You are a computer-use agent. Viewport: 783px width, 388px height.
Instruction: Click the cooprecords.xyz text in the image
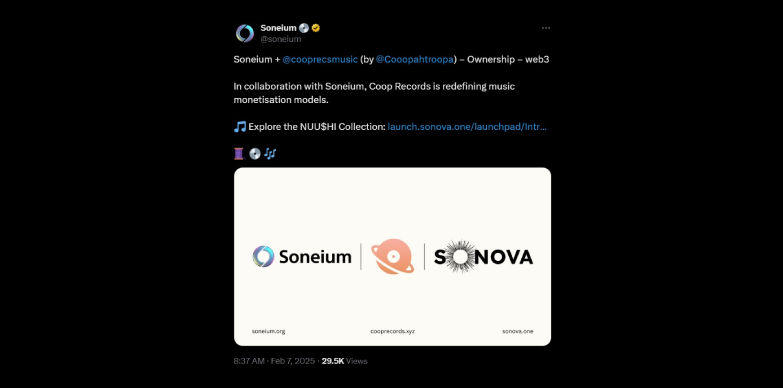(x=392, y=331)
